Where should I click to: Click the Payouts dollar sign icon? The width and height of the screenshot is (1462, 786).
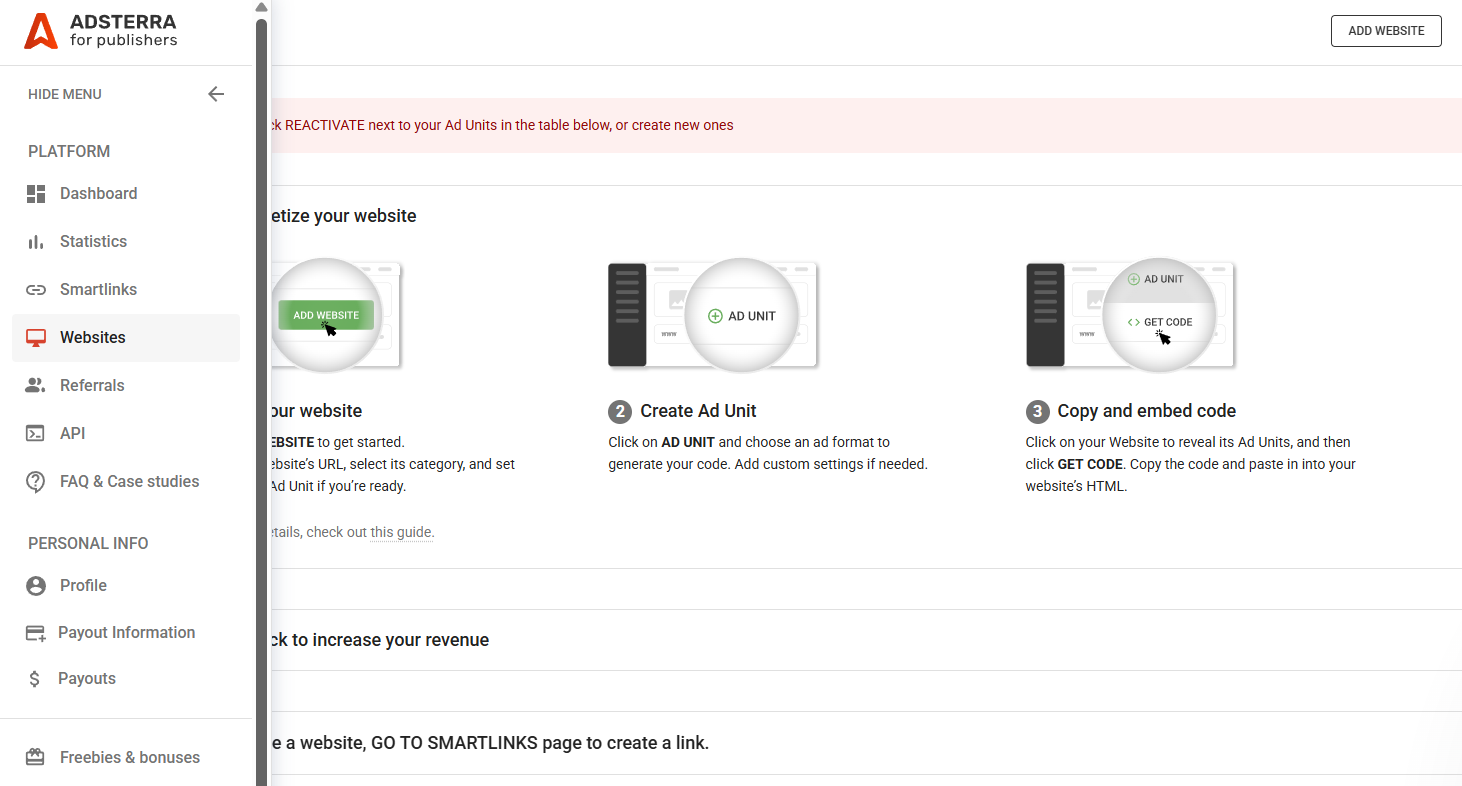[35, 679]
